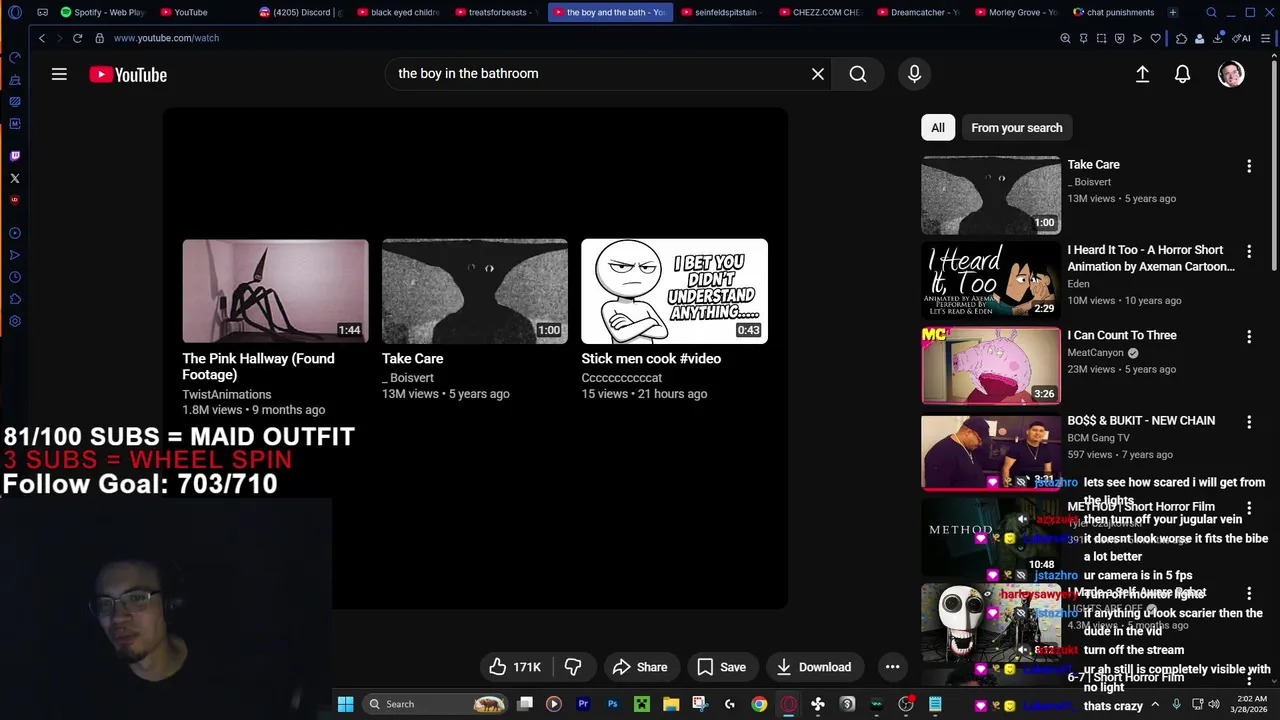Click the Share button
This screenshot has height=720, width=1280.
coord(640,667)
